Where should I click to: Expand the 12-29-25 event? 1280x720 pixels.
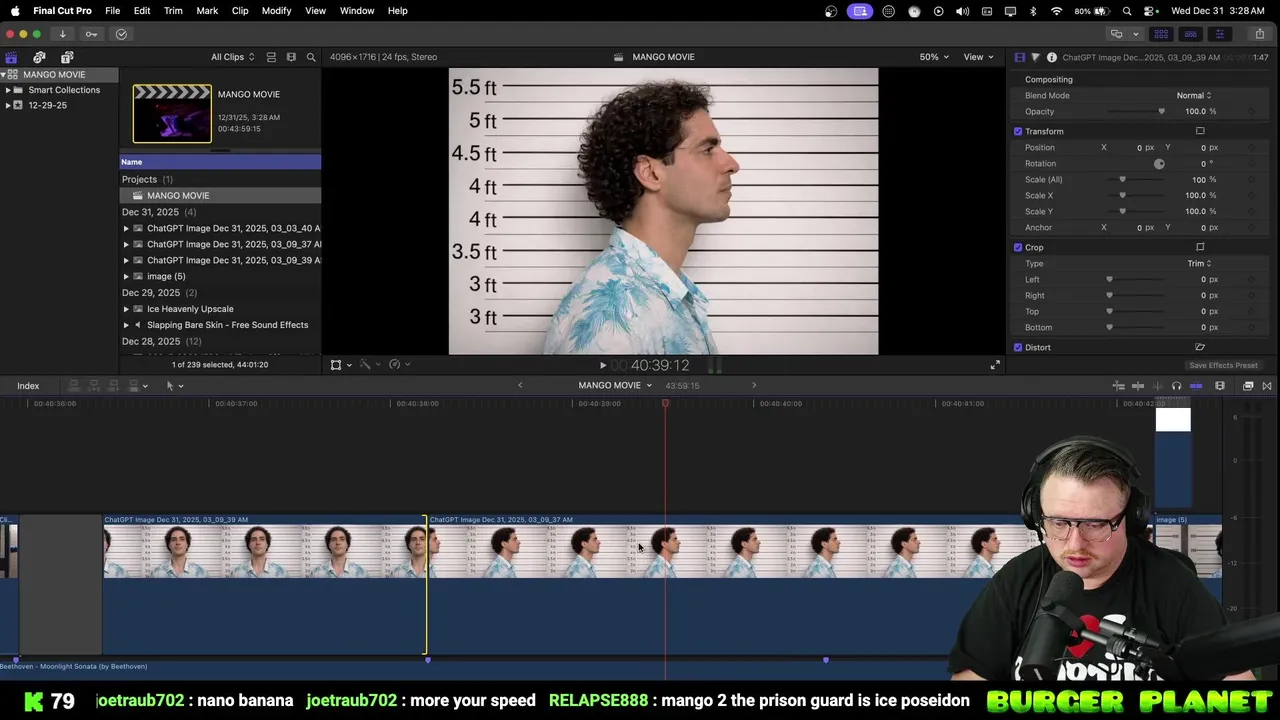point(8,105)
